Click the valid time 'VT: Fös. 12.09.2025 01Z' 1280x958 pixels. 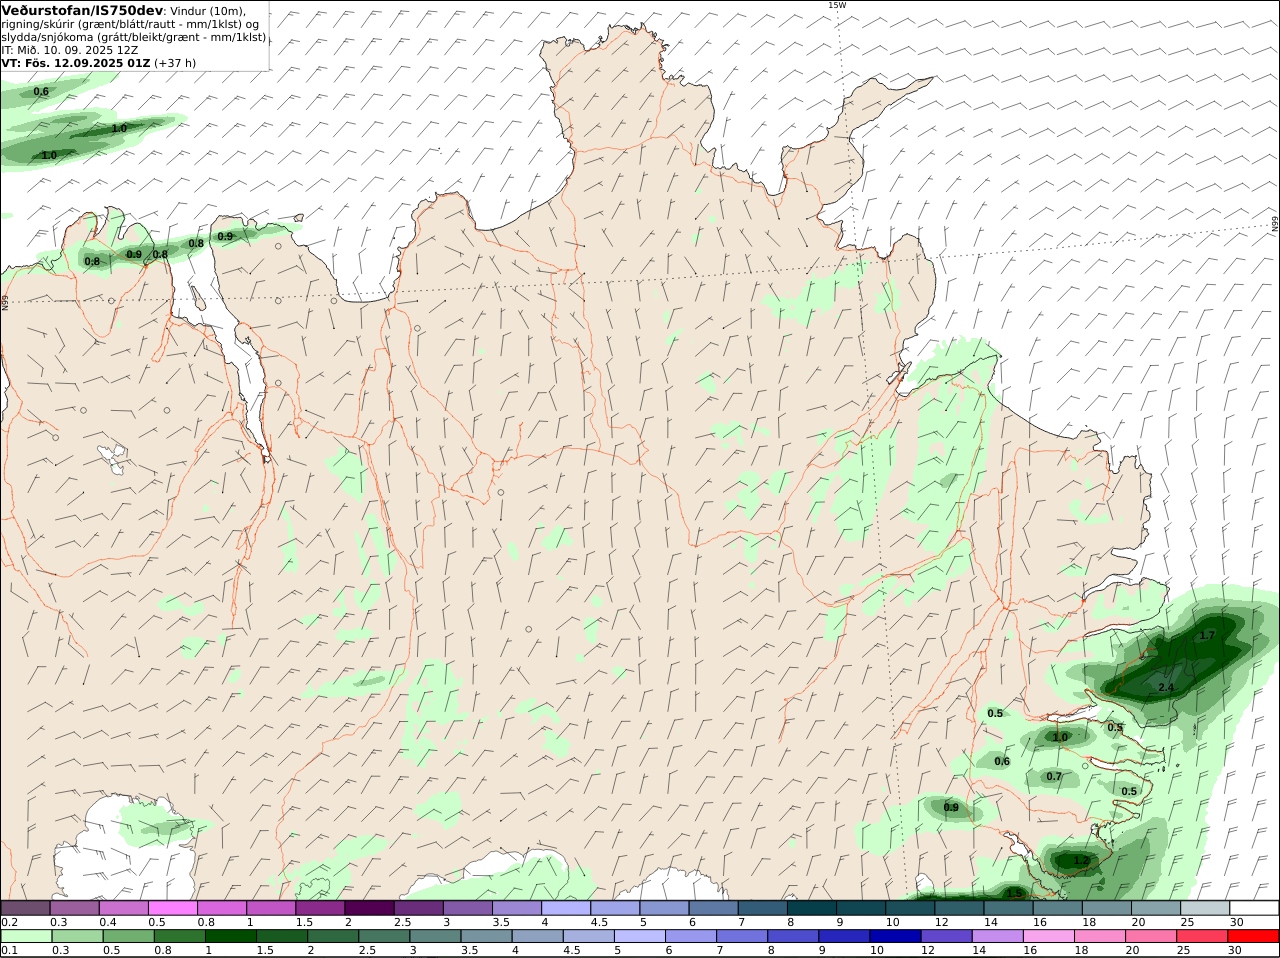[75, 62]
